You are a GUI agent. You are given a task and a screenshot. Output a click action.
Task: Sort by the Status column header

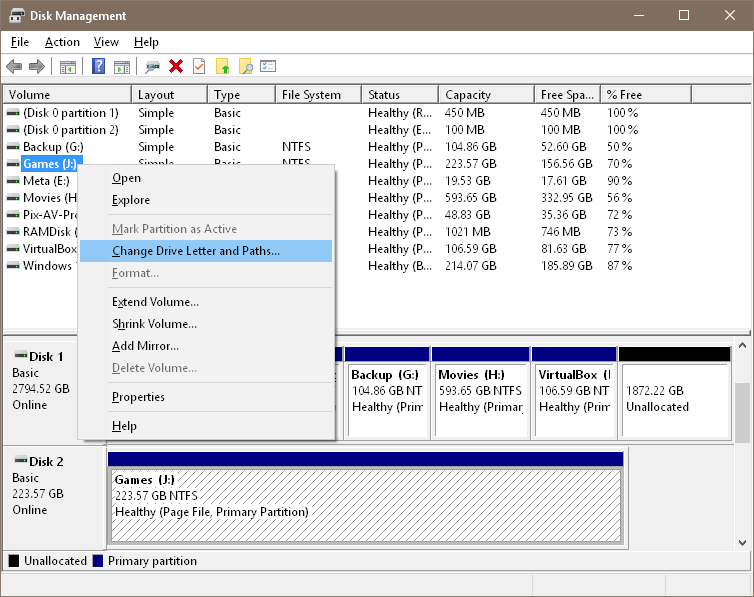tap(400, 95)
